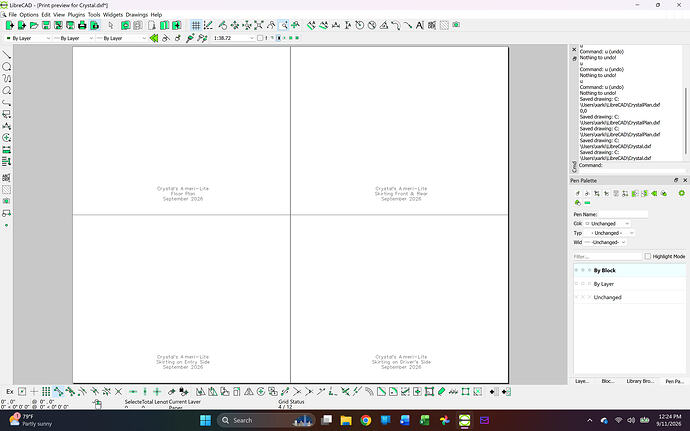Viewport: 690px width, 431px height.
Task: Open the line type By Layer dropdown
Action: tap(121, 38)
